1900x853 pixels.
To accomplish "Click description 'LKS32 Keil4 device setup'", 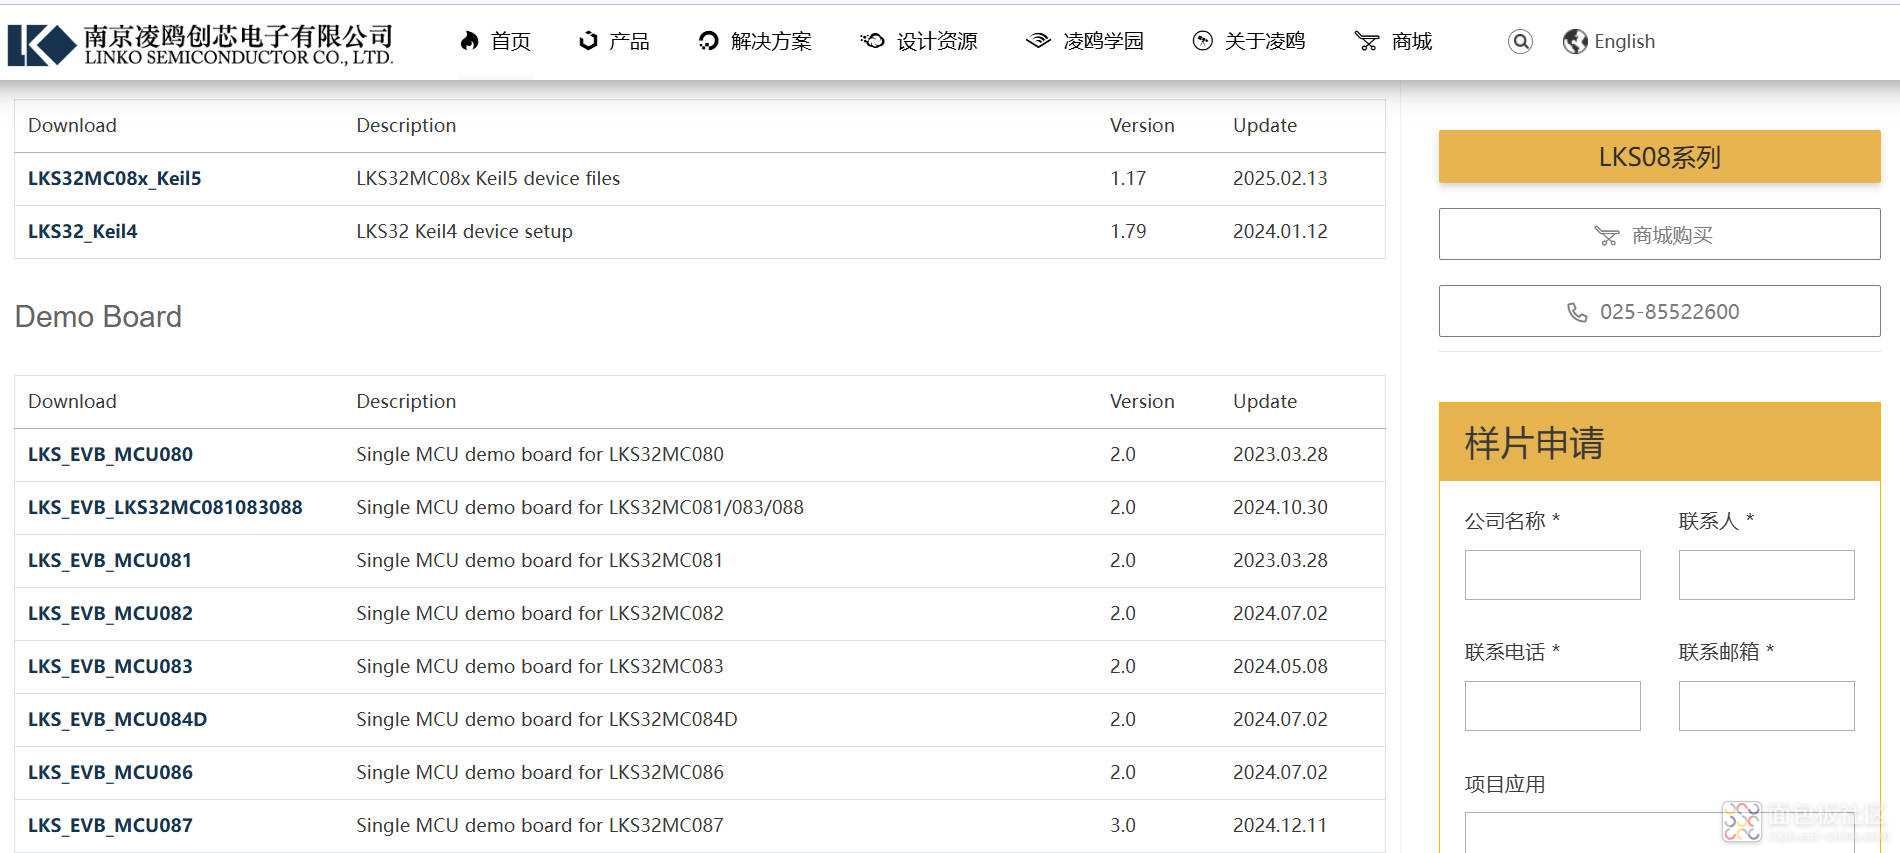I will (464, 231).
